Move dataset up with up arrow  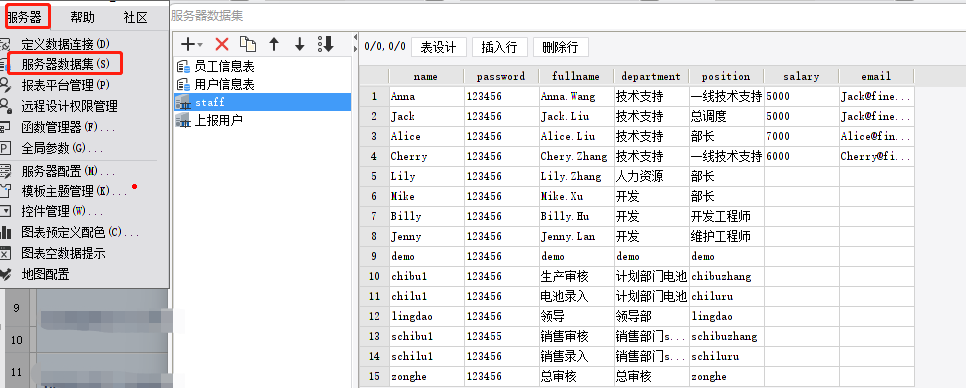274,44
